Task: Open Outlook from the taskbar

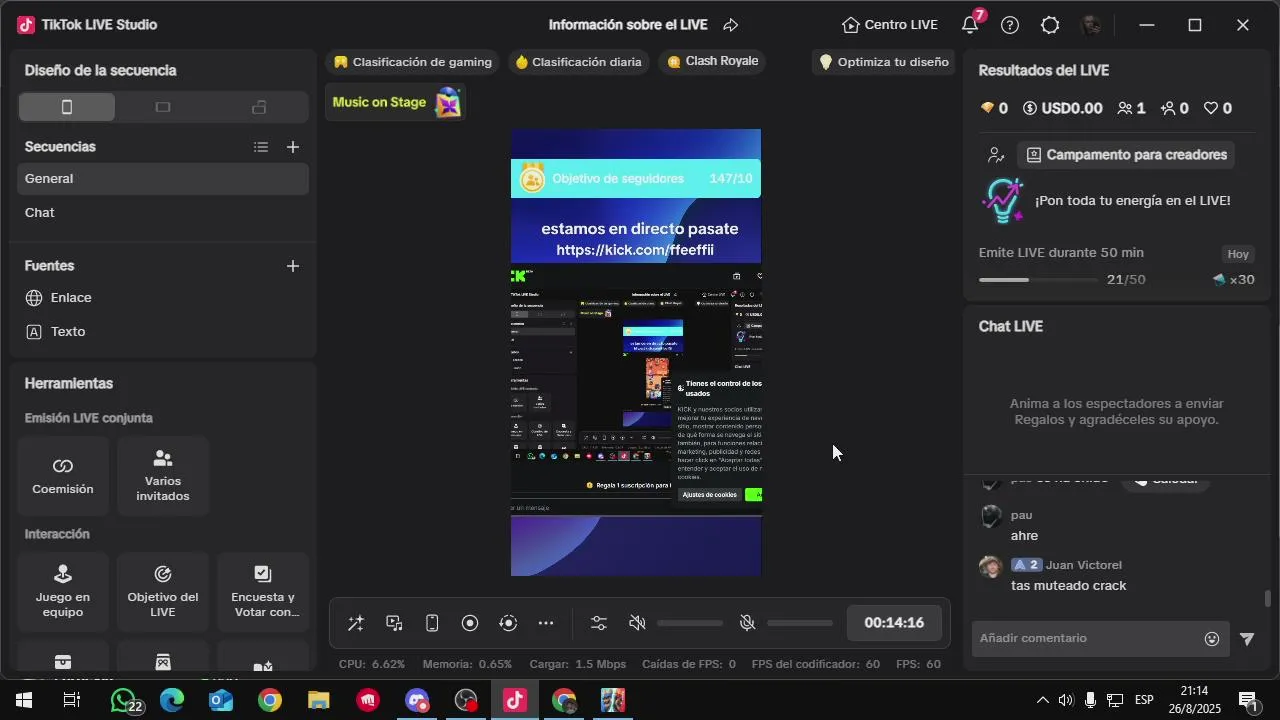Action: (x=220, y=700)
